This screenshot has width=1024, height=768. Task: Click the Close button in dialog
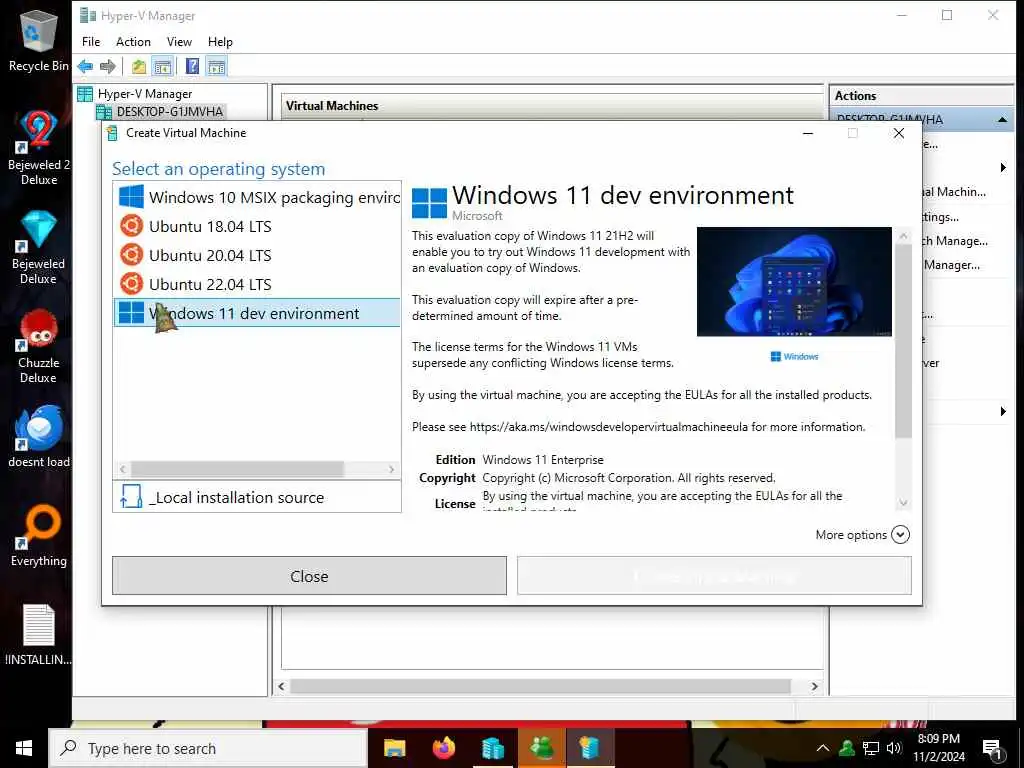(x=309, y=576)
